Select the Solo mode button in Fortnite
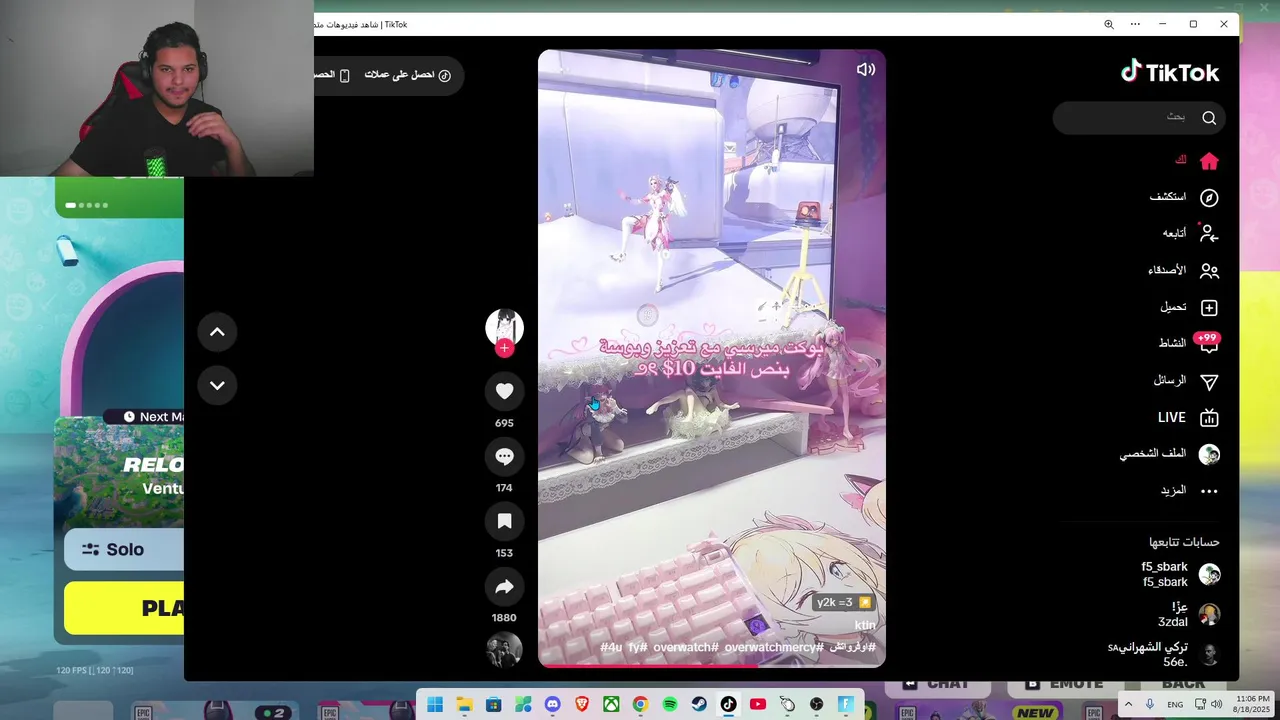Viewport: 1280px width, 720px height. pos(124,549)
